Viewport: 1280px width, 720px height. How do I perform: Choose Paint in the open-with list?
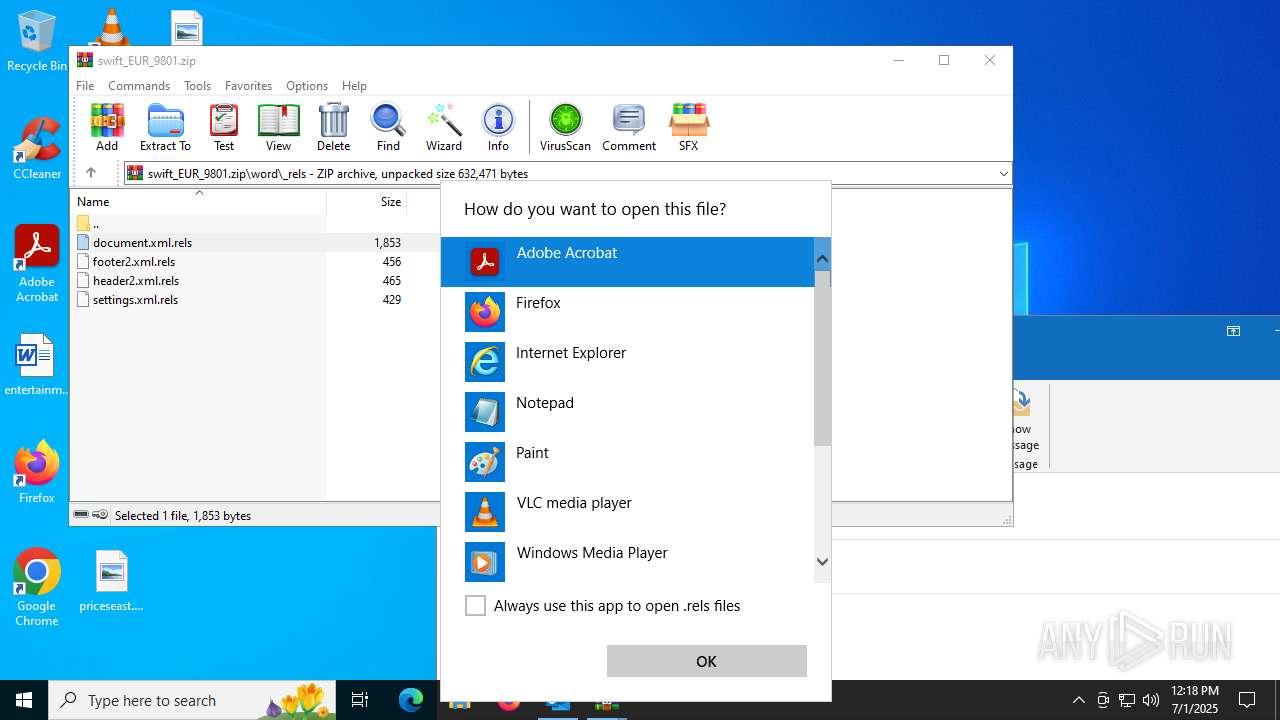[x=629, y=462]
